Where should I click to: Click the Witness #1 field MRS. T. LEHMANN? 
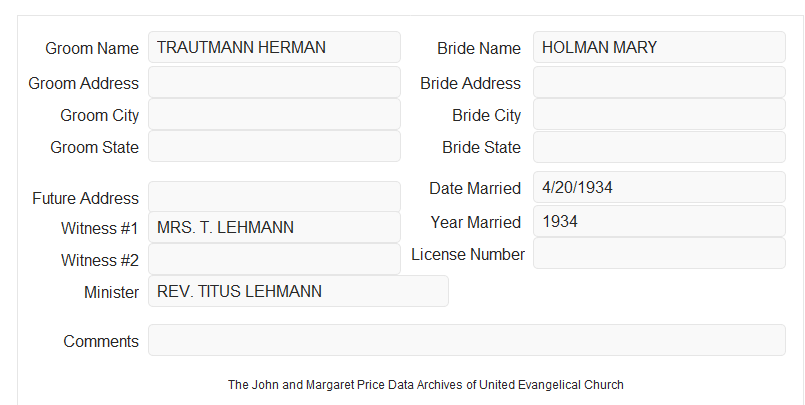(274, 227)
